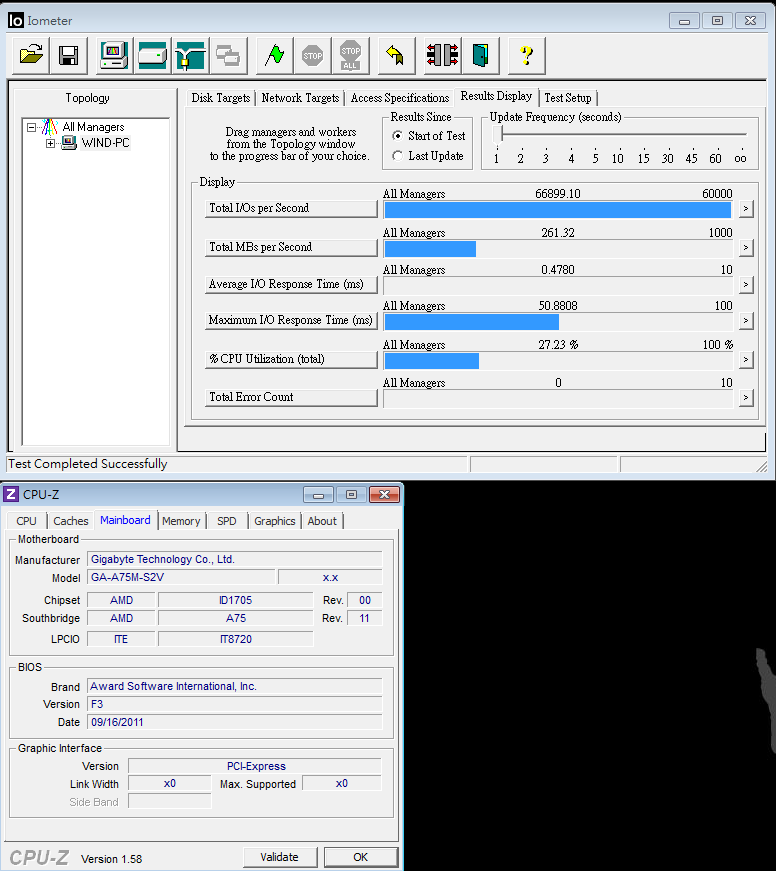Open Iometer help question mark
776x871 pixels.
(527, 55)
